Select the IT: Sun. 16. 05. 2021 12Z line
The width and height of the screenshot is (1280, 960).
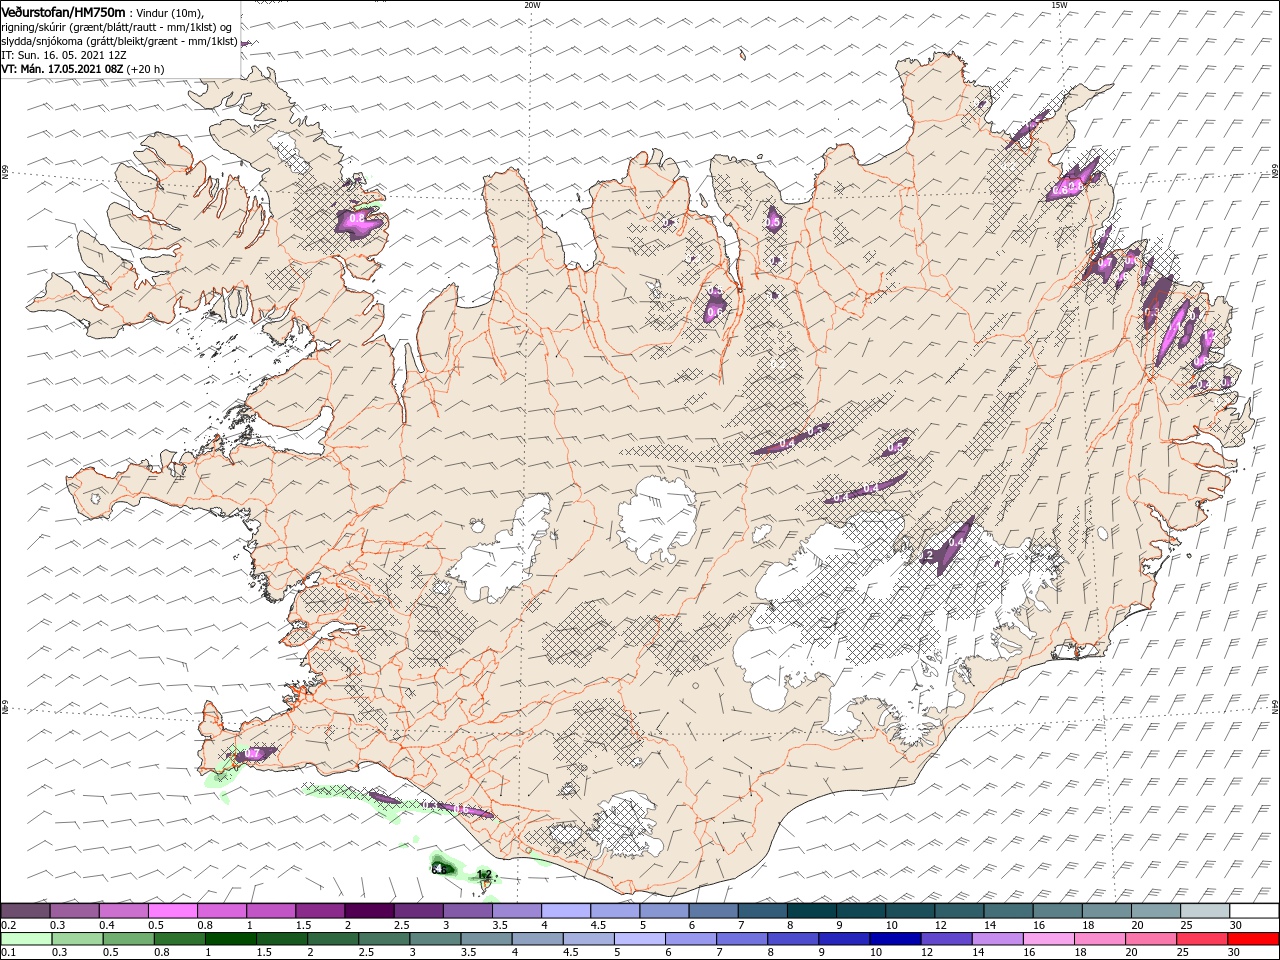point(64,55)
